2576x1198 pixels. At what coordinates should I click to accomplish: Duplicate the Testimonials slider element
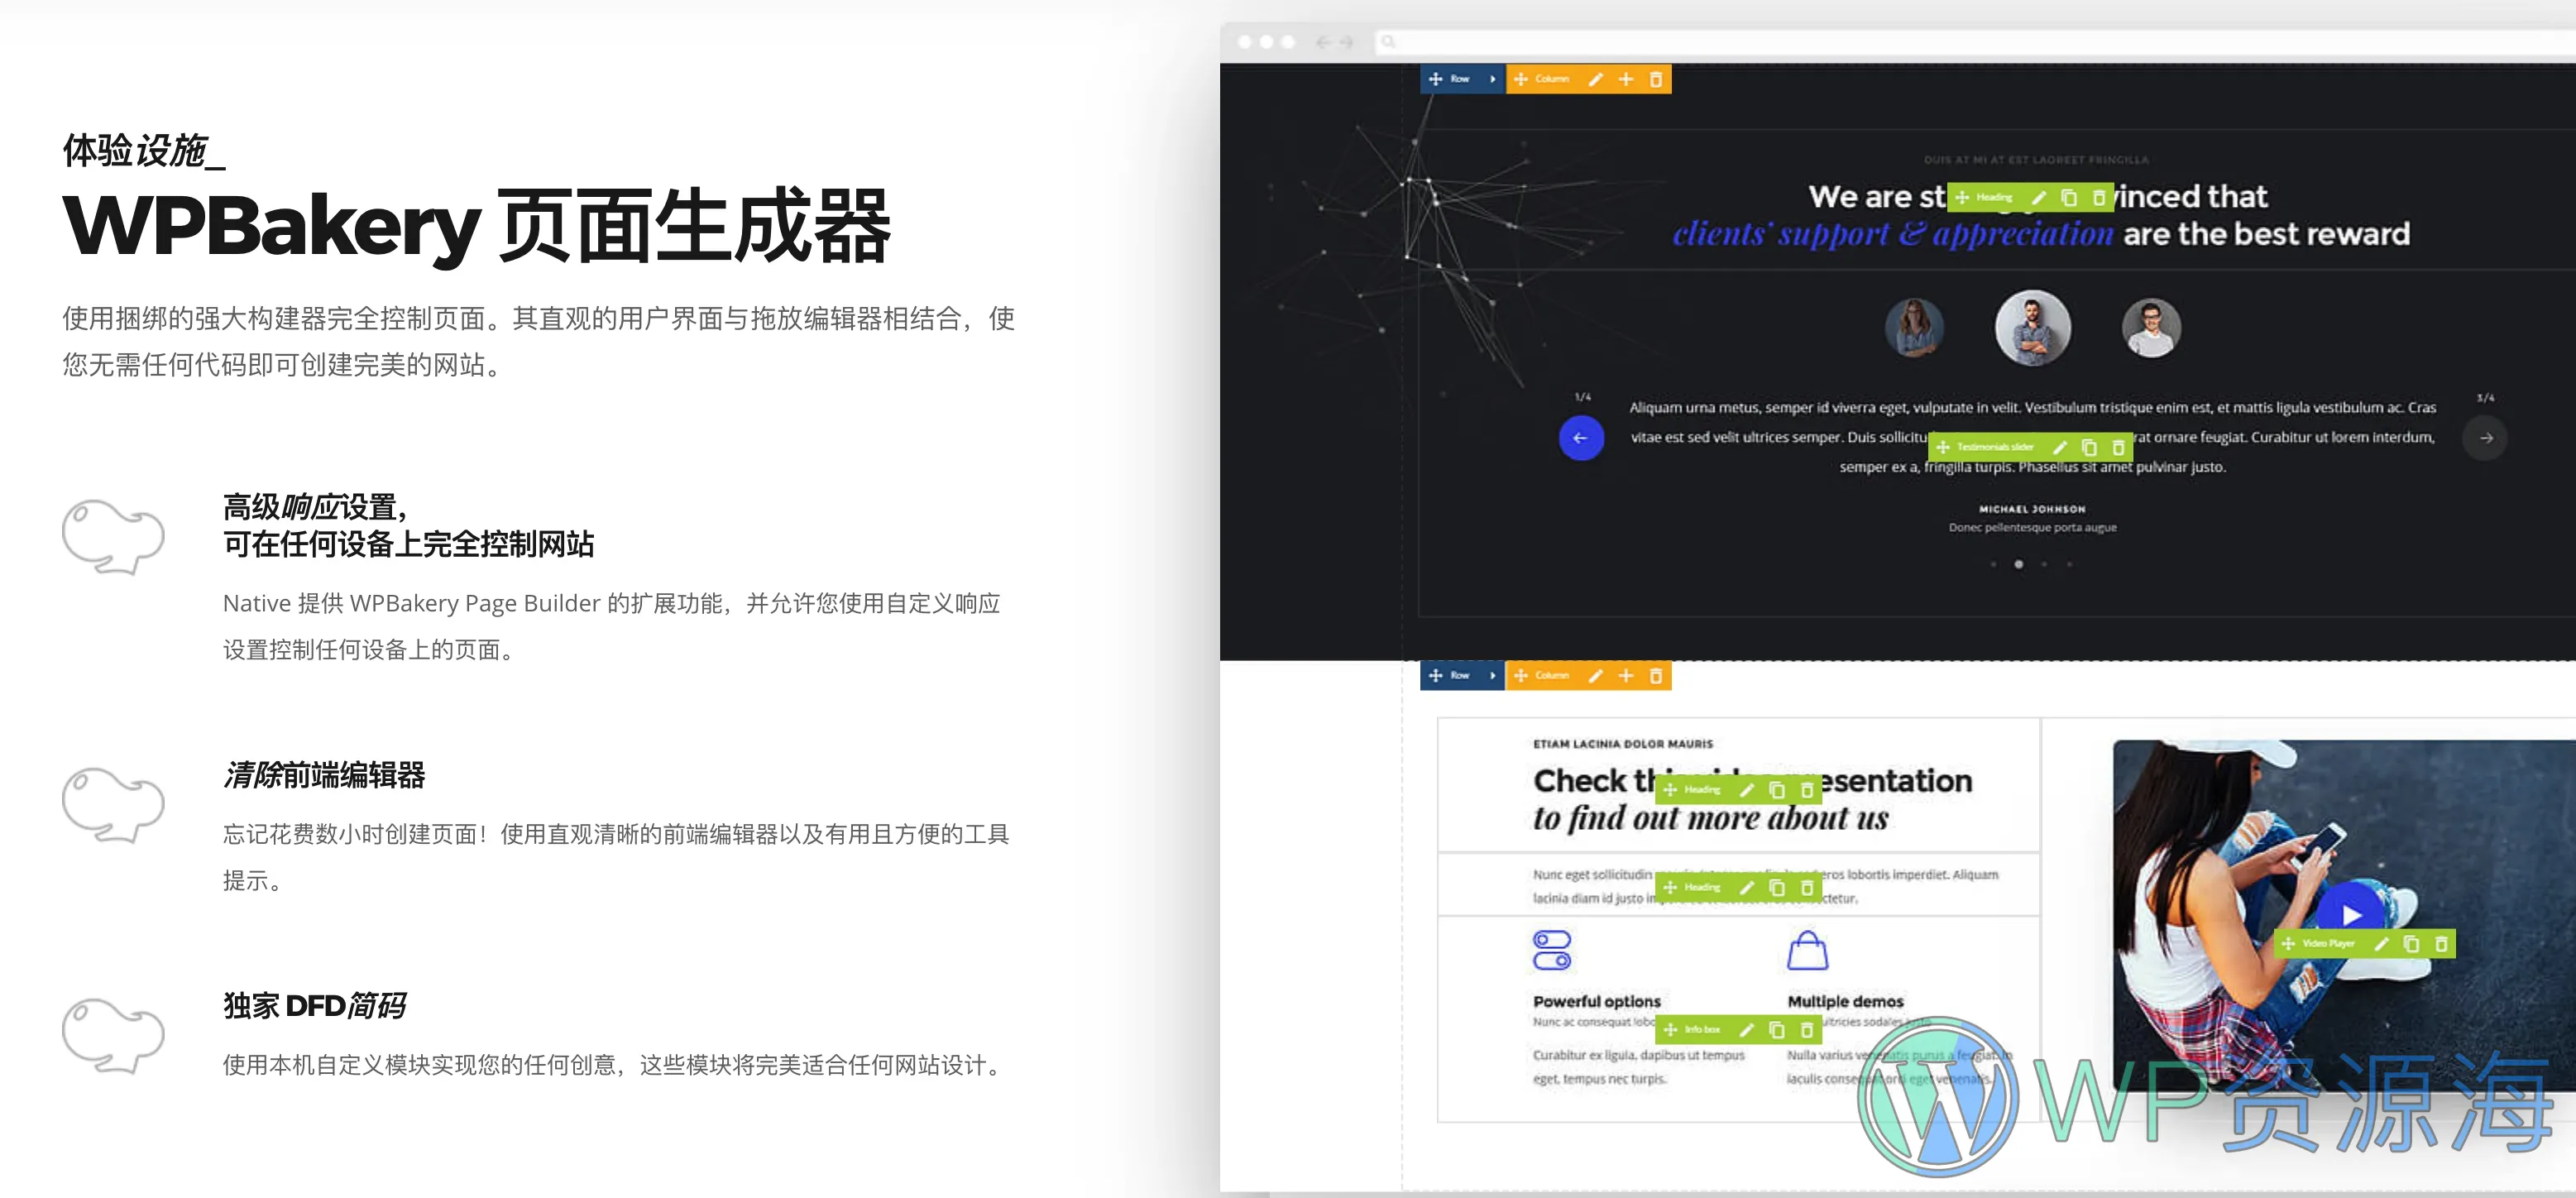2089,447
